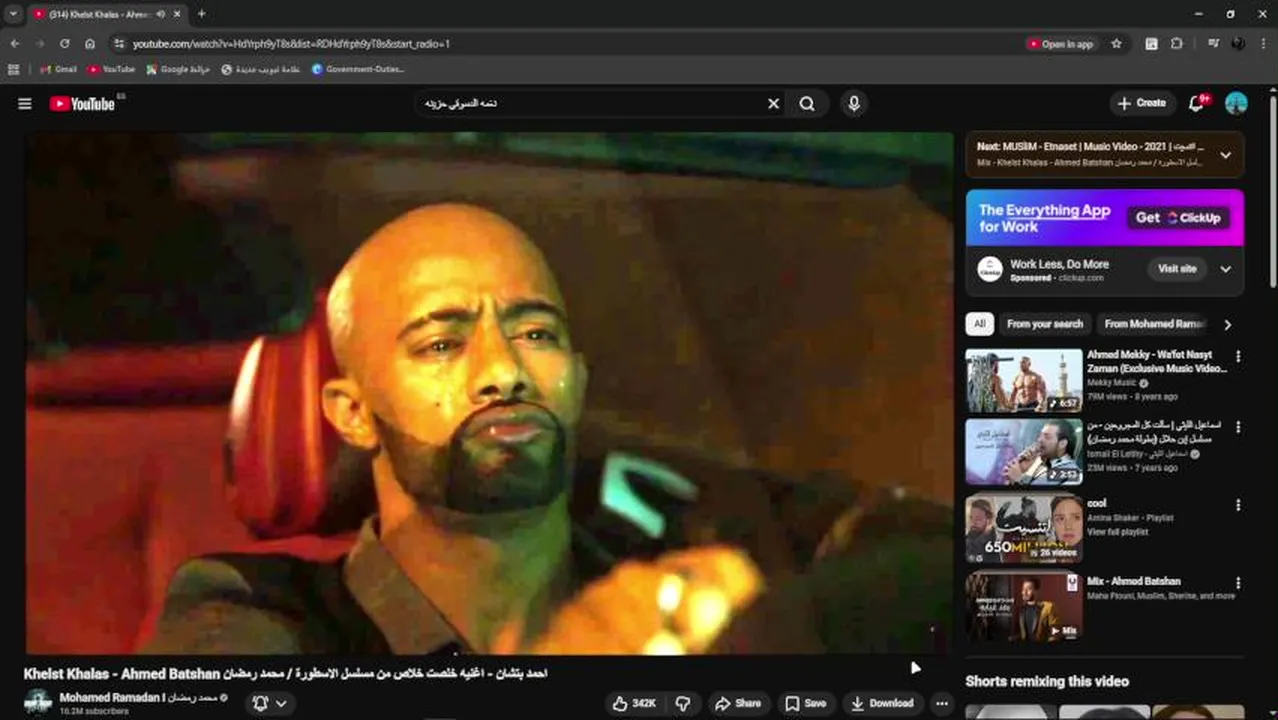Viewport: 1278px width, 720px height.
Task: Open the Gmail bookmark
Action: (x=58, y=69)
